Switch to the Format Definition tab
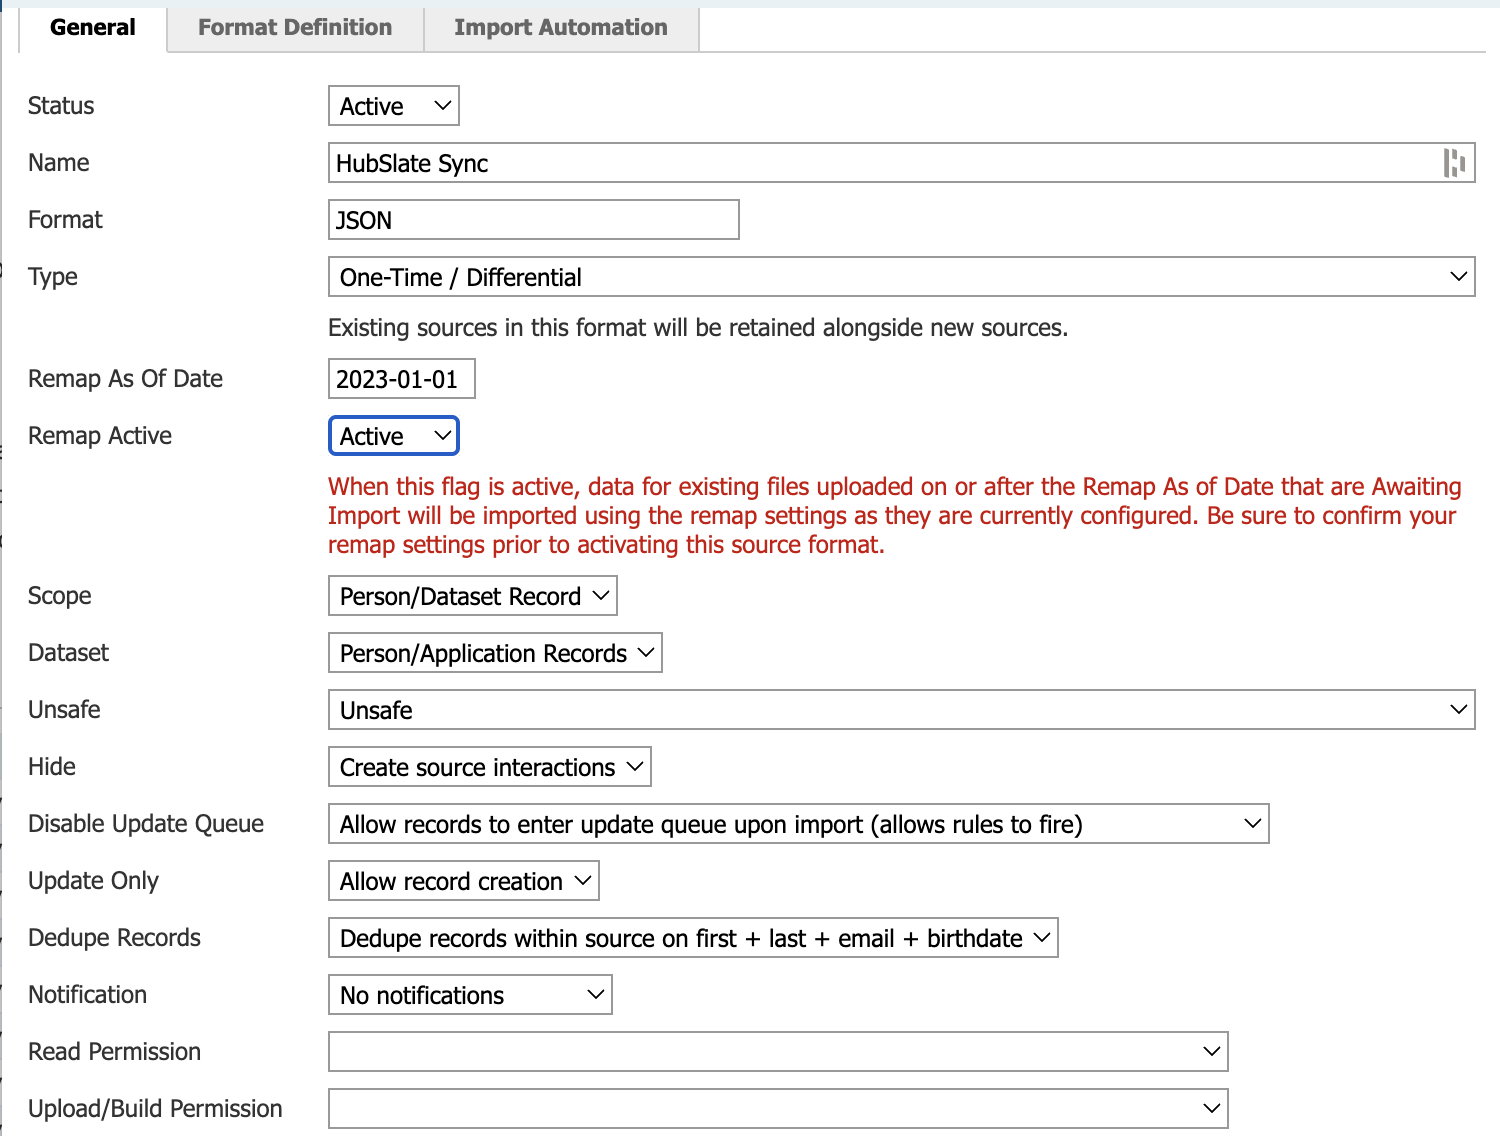The height and width of the screenshot is (1136, 1500). click(x=295, y=28)
